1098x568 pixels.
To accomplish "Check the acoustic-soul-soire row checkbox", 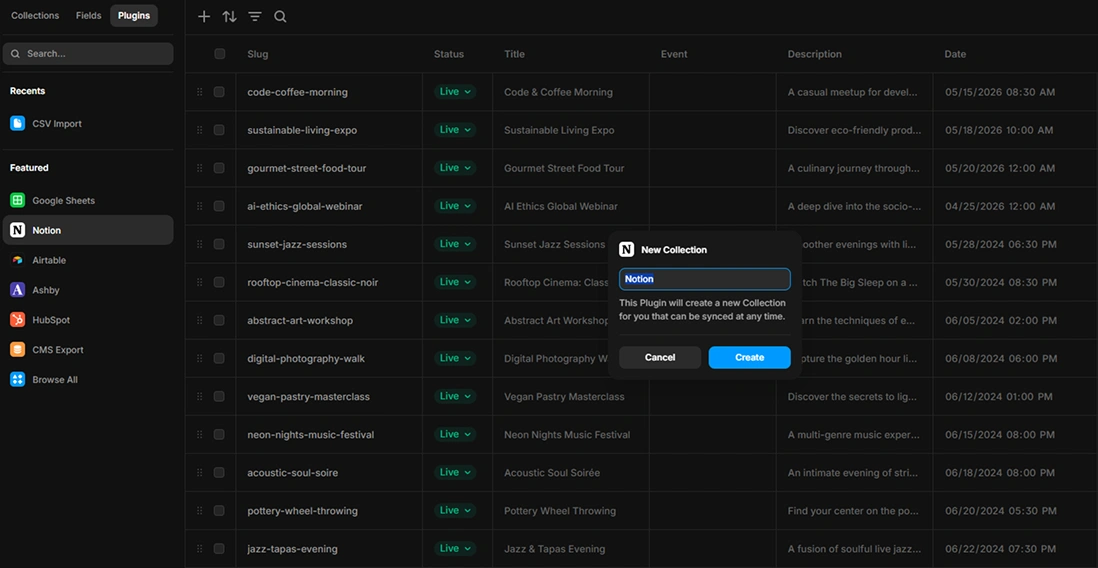I will coord(219,473).
